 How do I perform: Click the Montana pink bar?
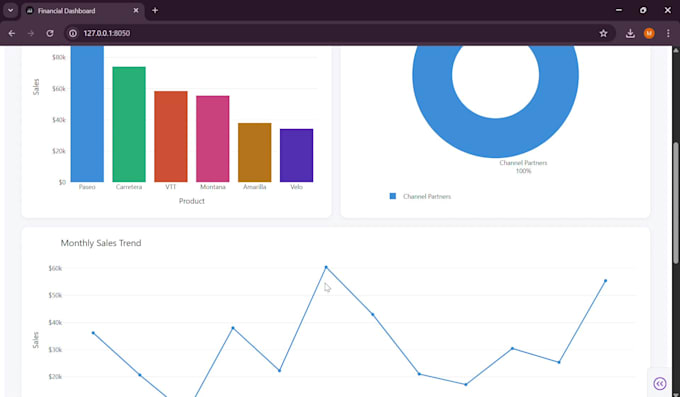[212, 139]
